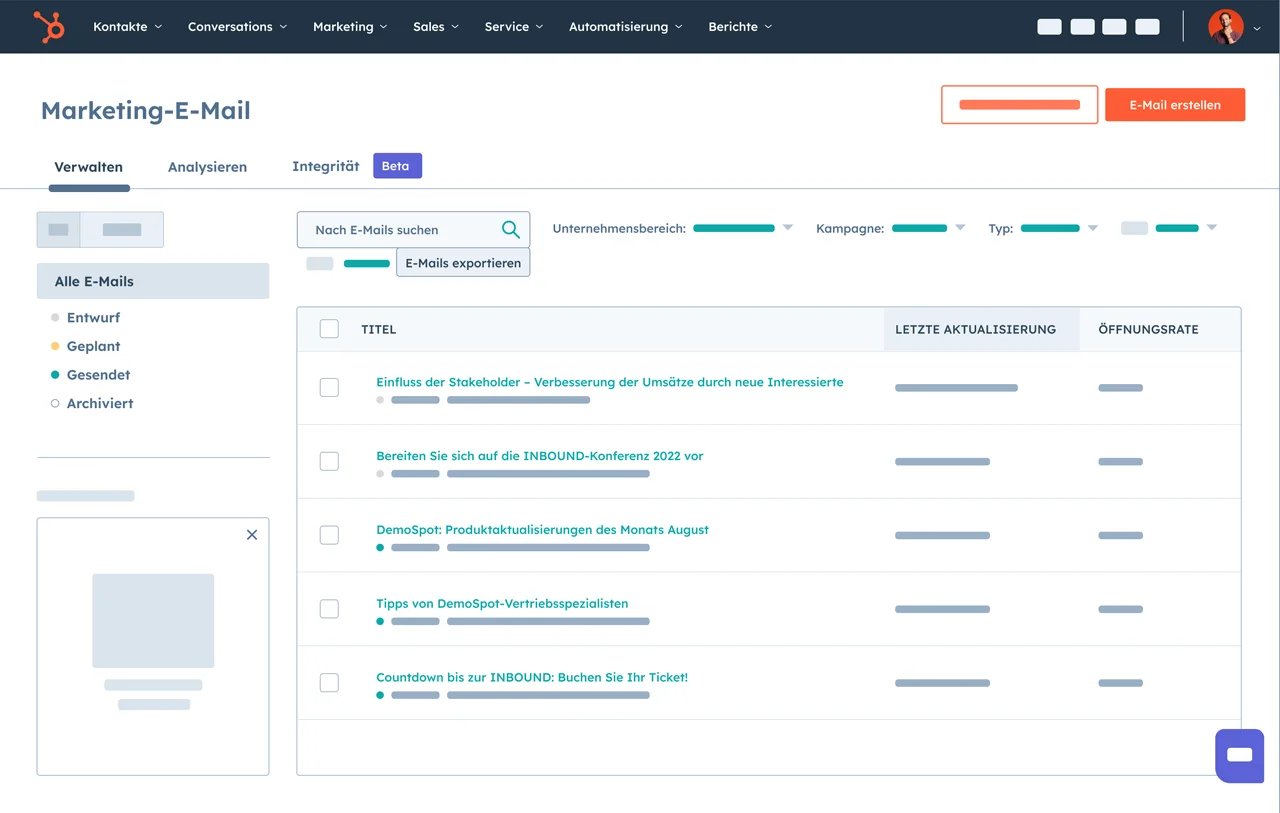1280x813 pixels.
Task: Open the user profile avatar menu
Action: pyautogui.click(x=1225, y=27)
